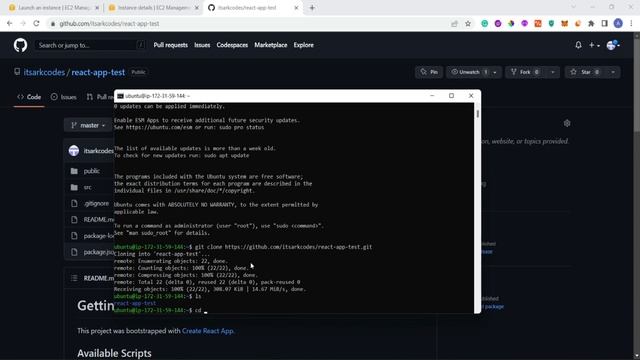
Task: Open Issues in the top navigation
Action: [x=202, y=45]
